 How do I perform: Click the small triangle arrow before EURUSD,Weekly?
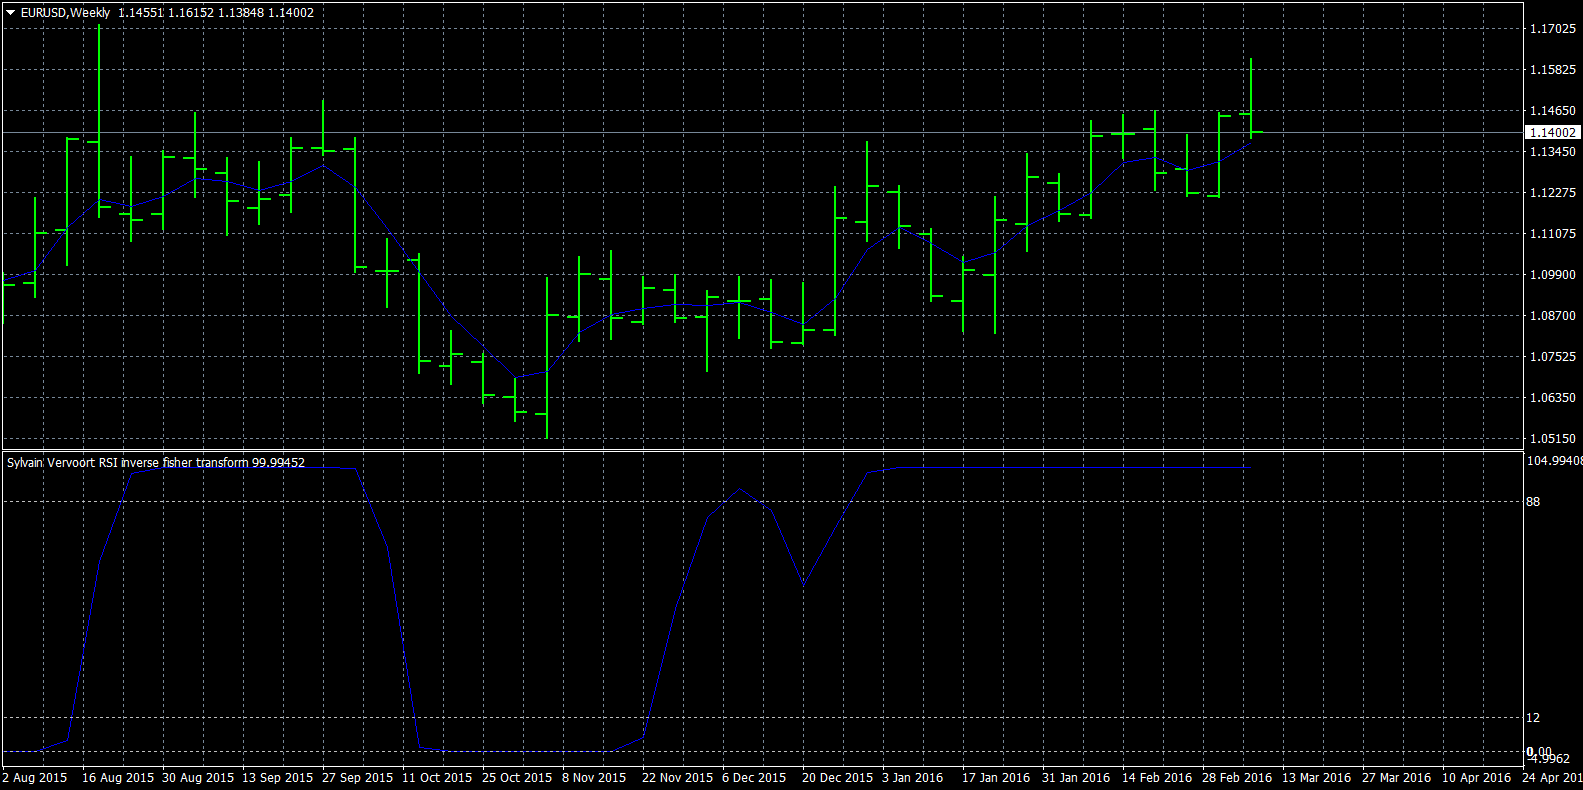pyautogui.click(x=10, y=13)
